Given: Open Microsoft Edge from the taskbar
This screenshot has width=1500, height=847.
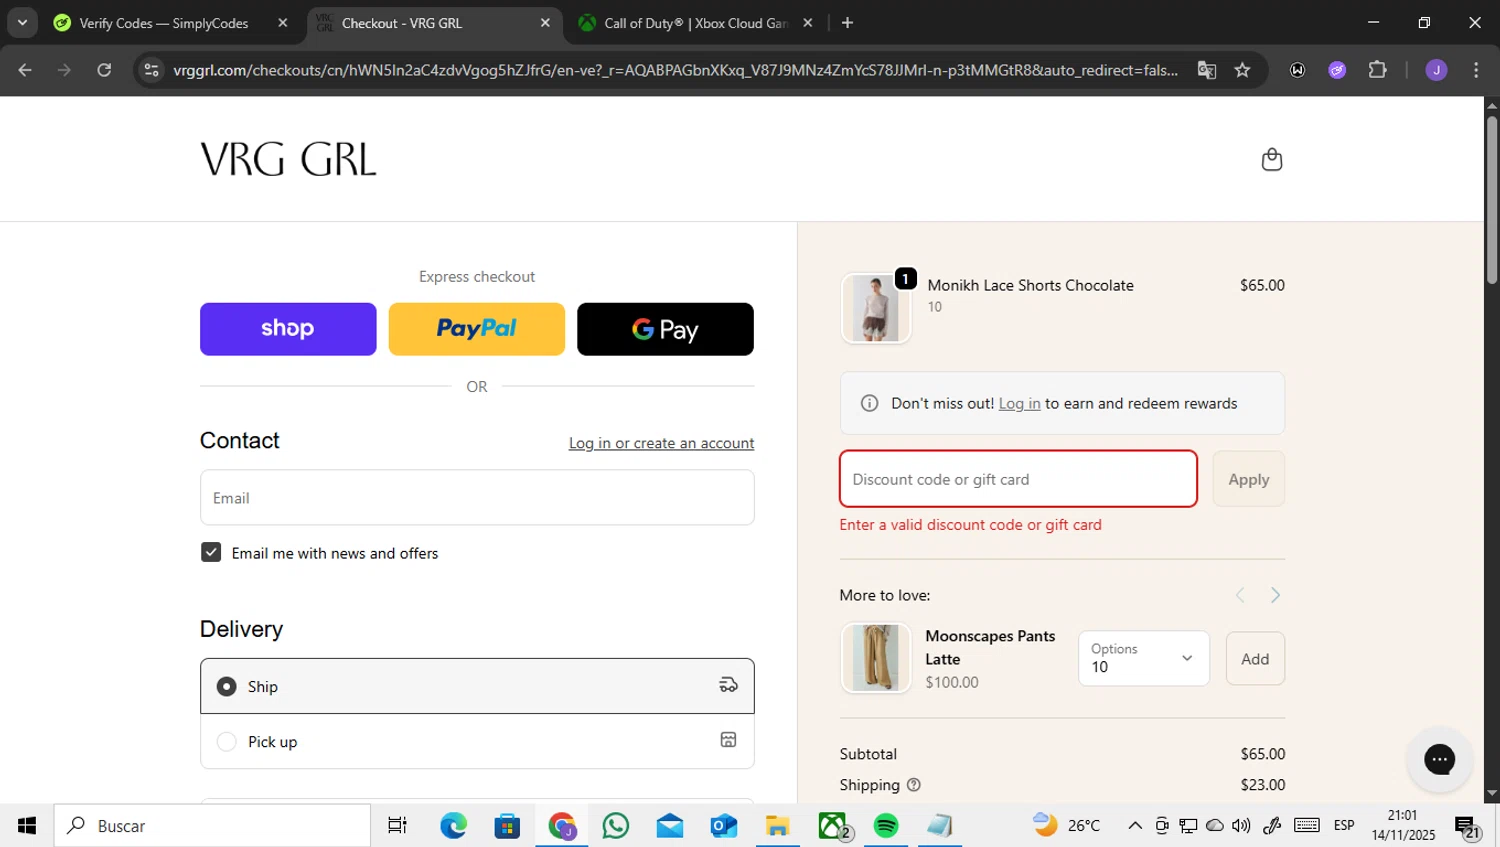Looking at the screenshot, I should 454,826.
